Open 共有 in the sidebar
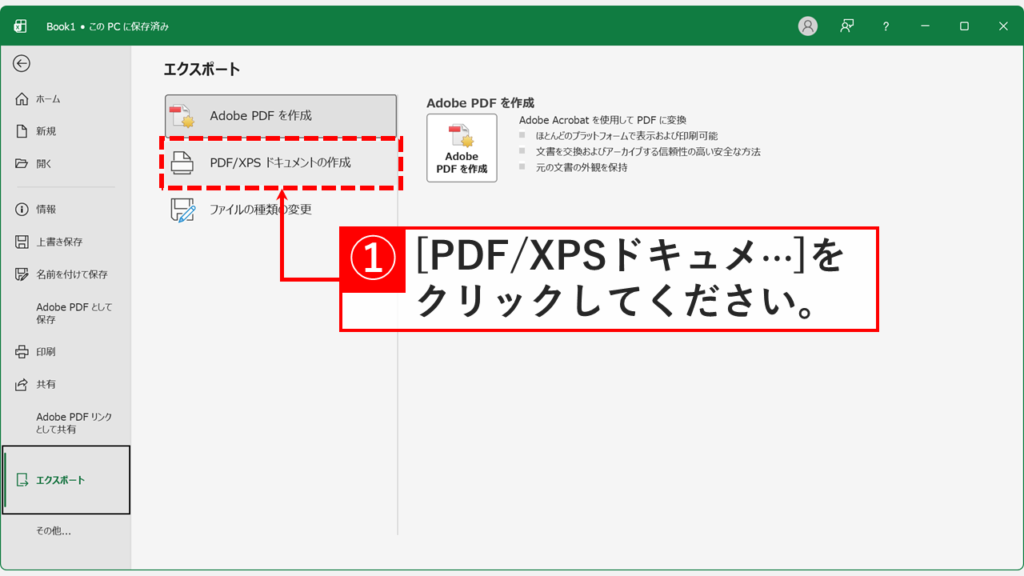 tap(65, 384)
